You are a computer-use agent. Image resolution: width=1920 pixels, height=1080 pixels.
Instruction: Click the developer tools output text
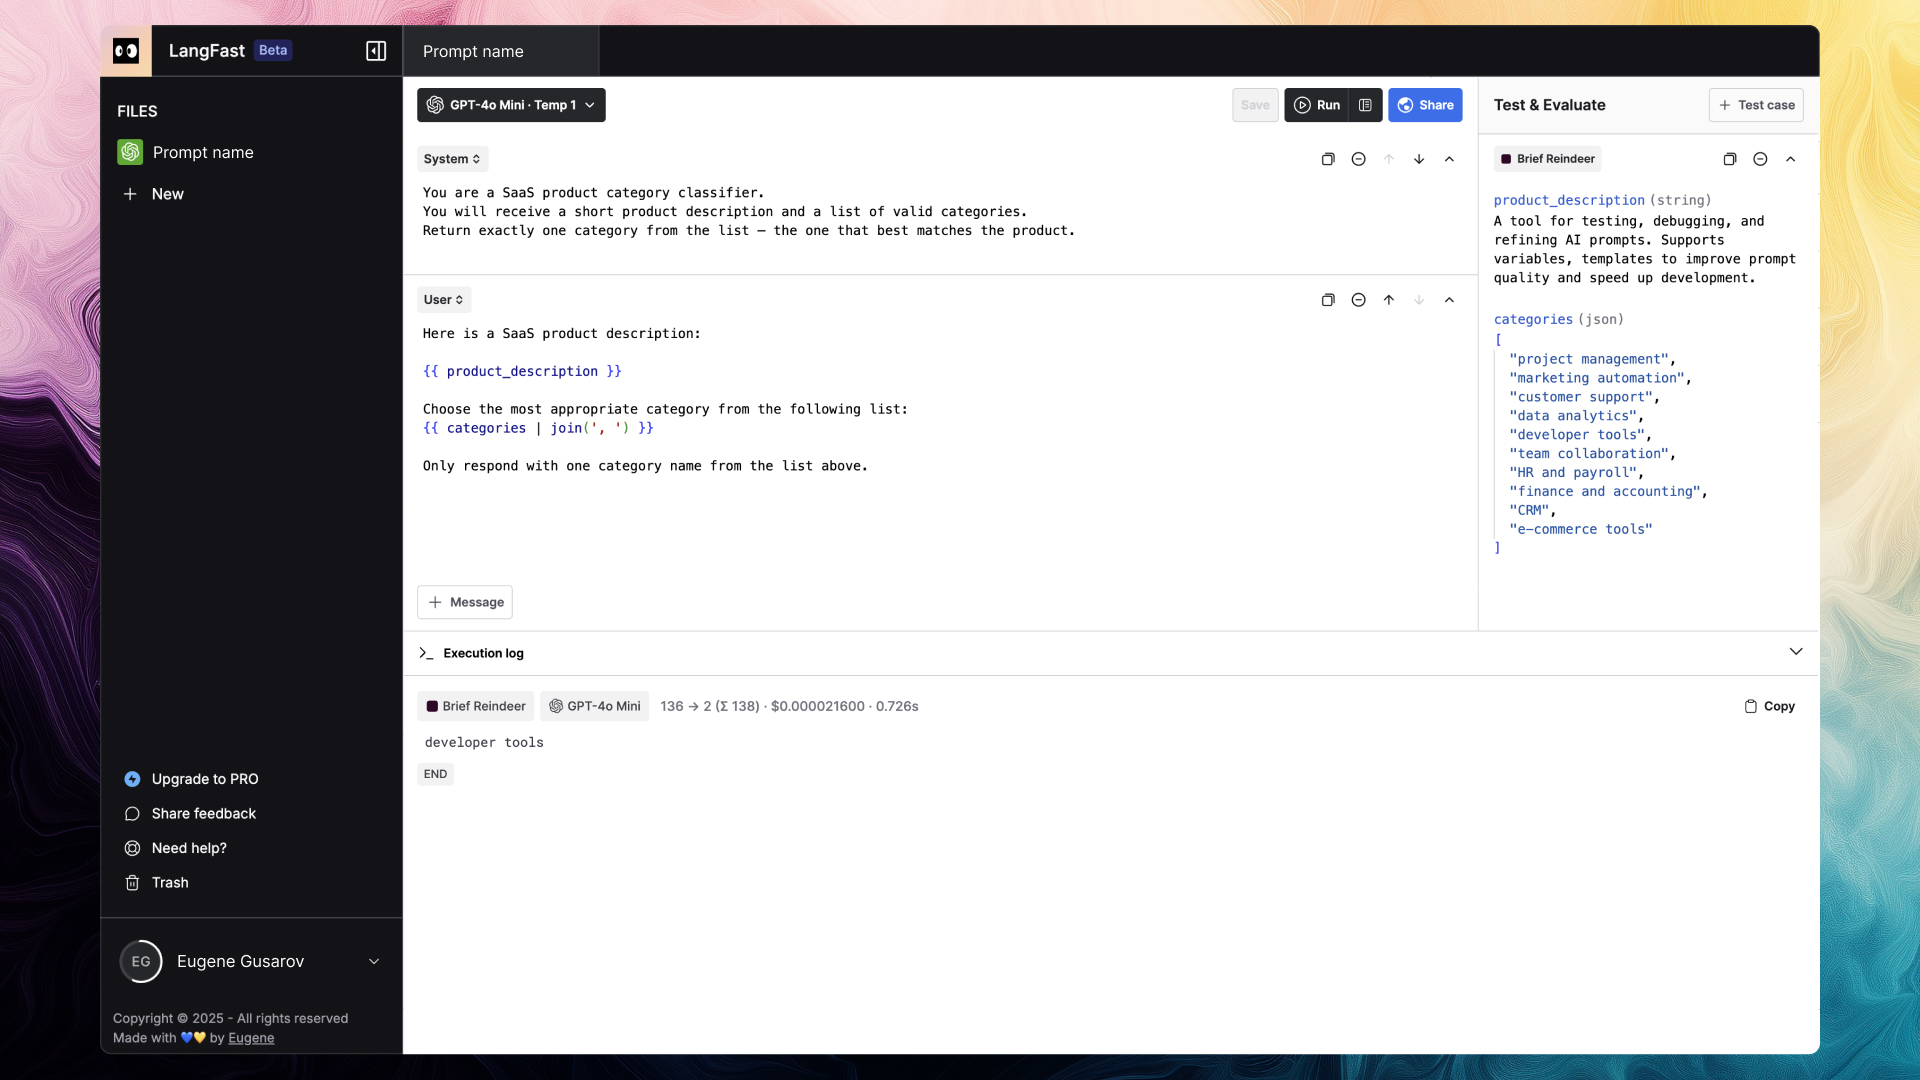pyautogui.click(x=484, y=742)
